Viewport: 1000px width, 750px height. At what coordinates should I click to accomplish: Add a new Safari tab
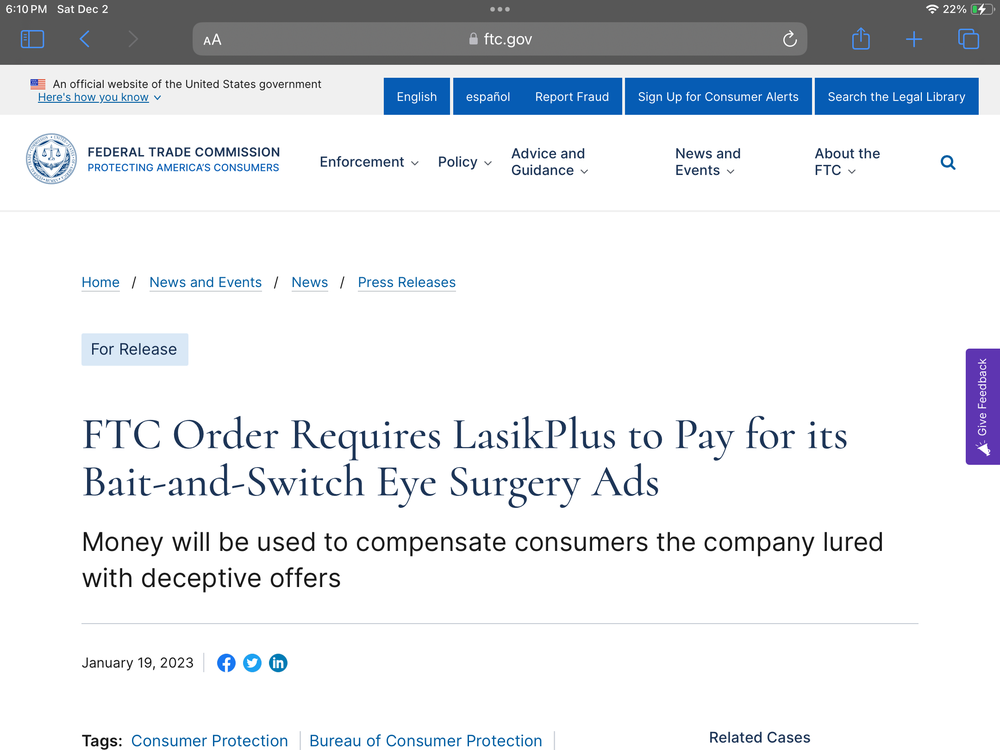point(914,40)
